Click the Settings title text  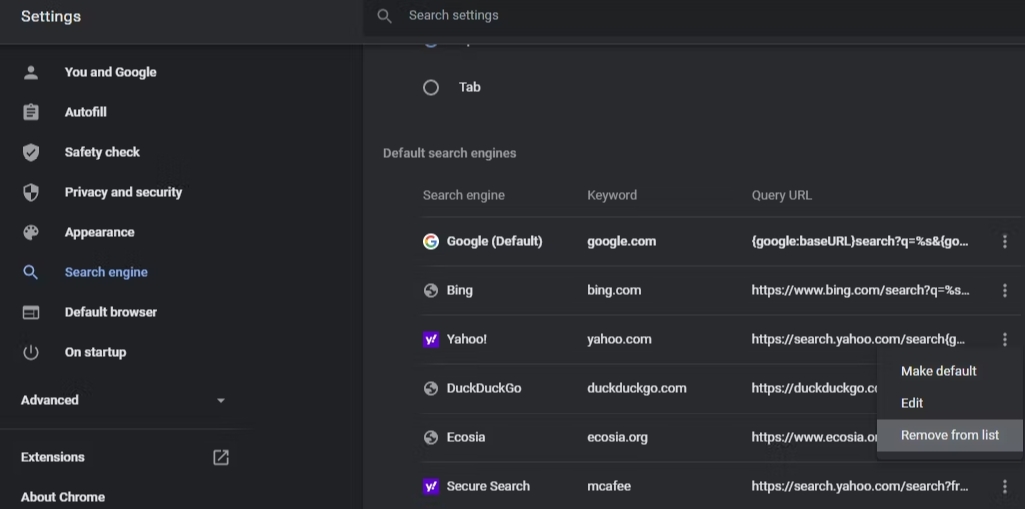51,17
